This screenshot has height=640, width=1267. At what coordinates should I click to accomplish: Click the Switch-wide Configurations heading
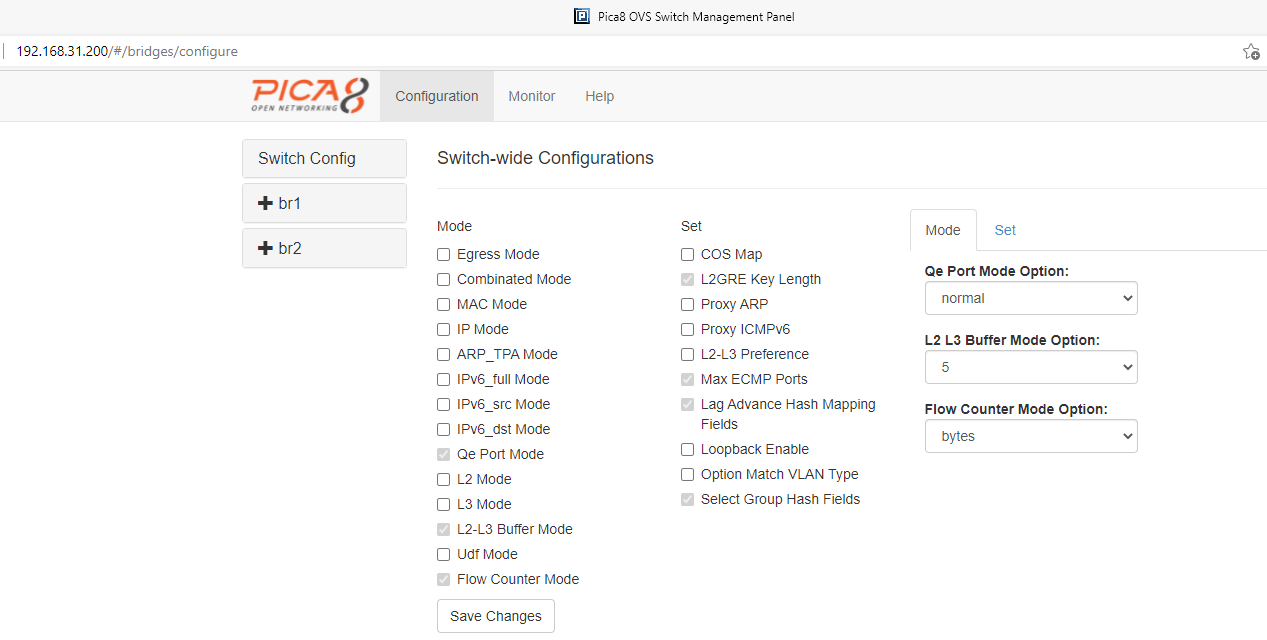click(545, 158)
